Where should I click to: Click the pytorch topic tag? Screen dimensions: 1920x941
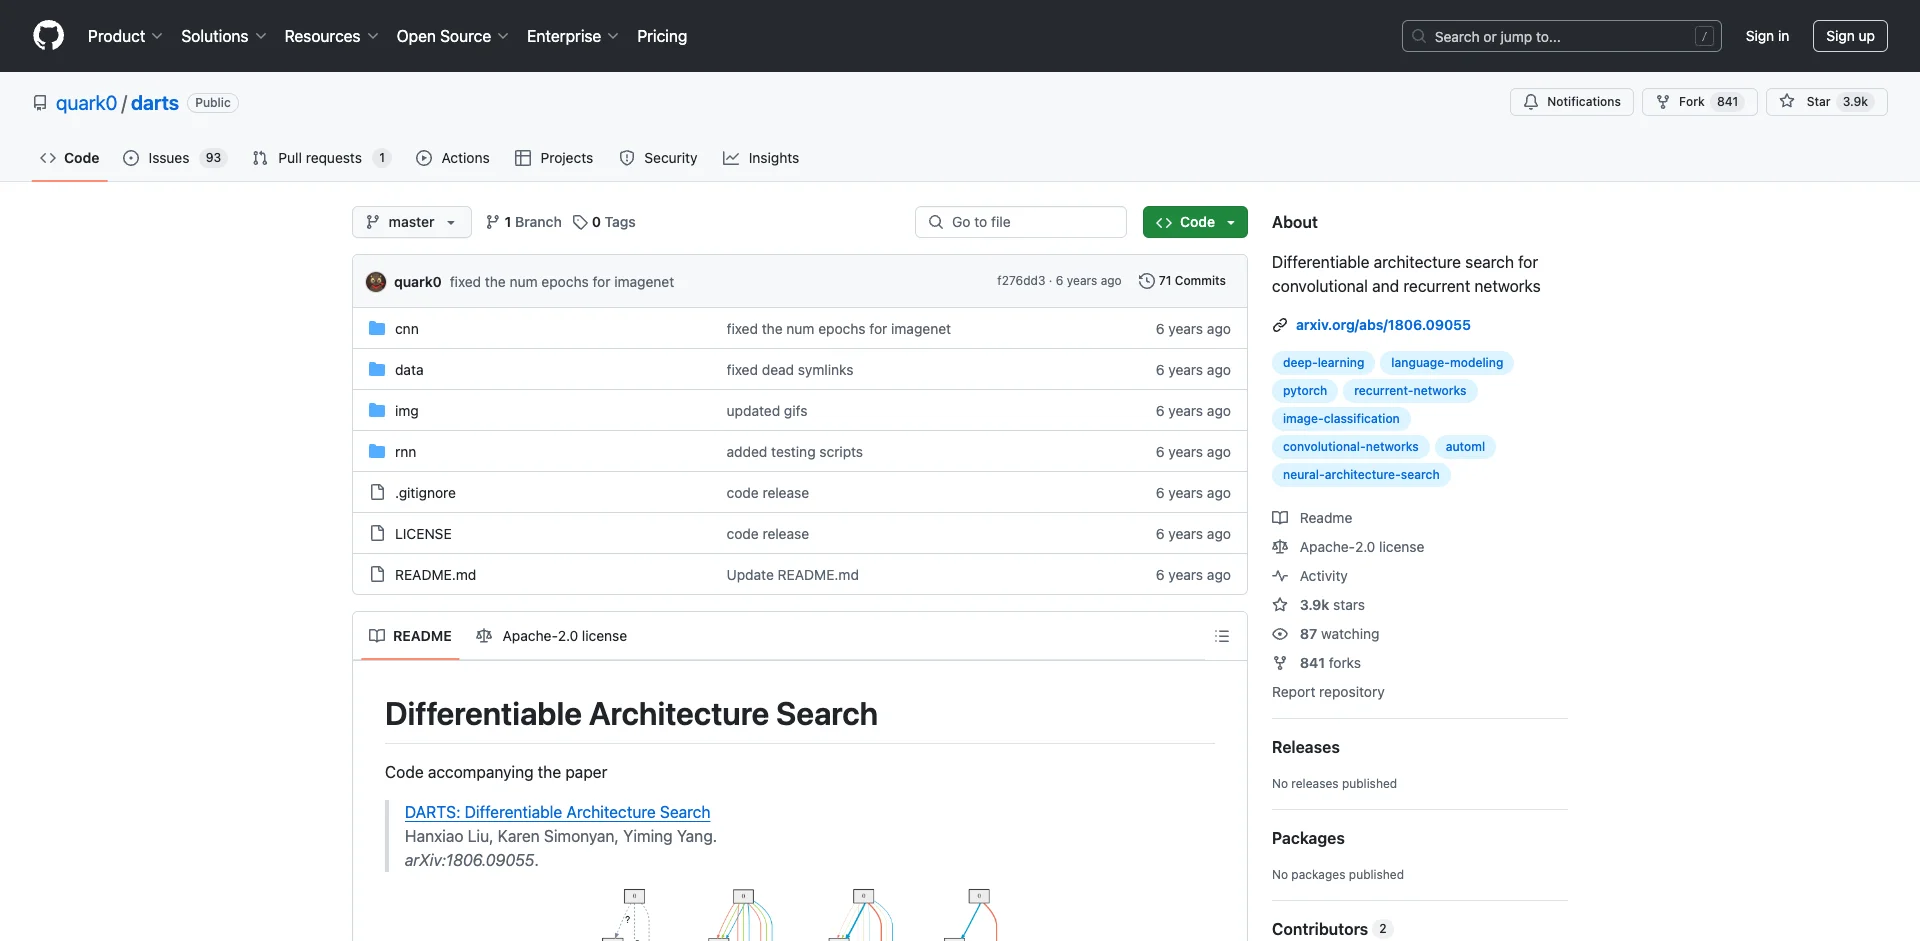point(1305,391)
